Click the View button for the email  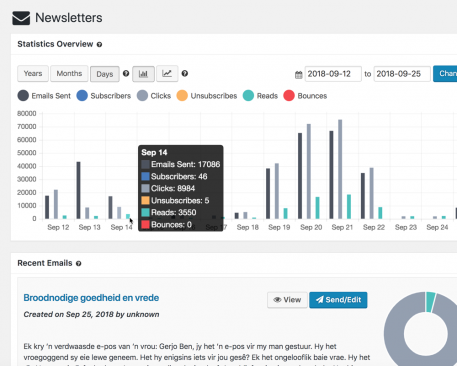pyautogui.click(x=287, y=300)
